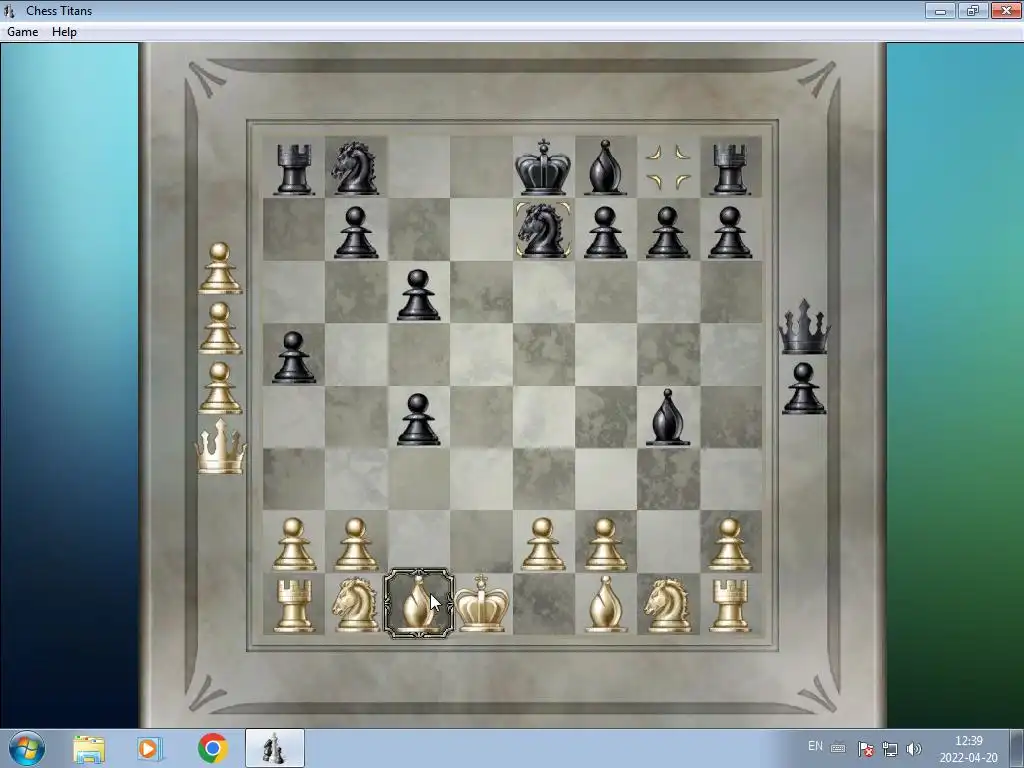Select the white pawn on b2
The width and height of the screenshot is (1024, 768).
point(356,545)
